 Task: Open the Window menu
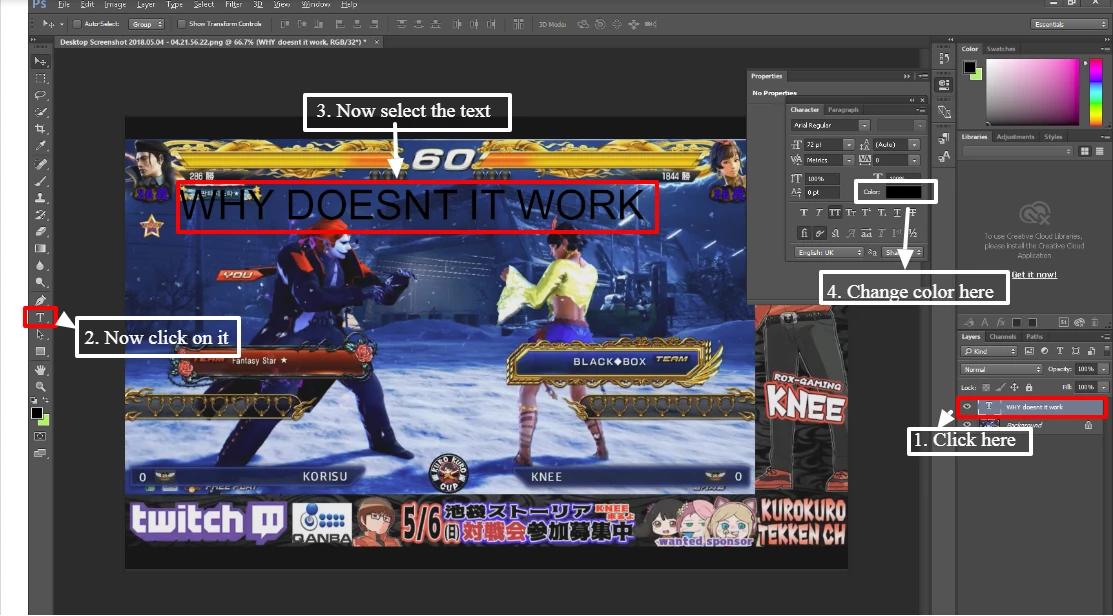[x=315, y=4]
